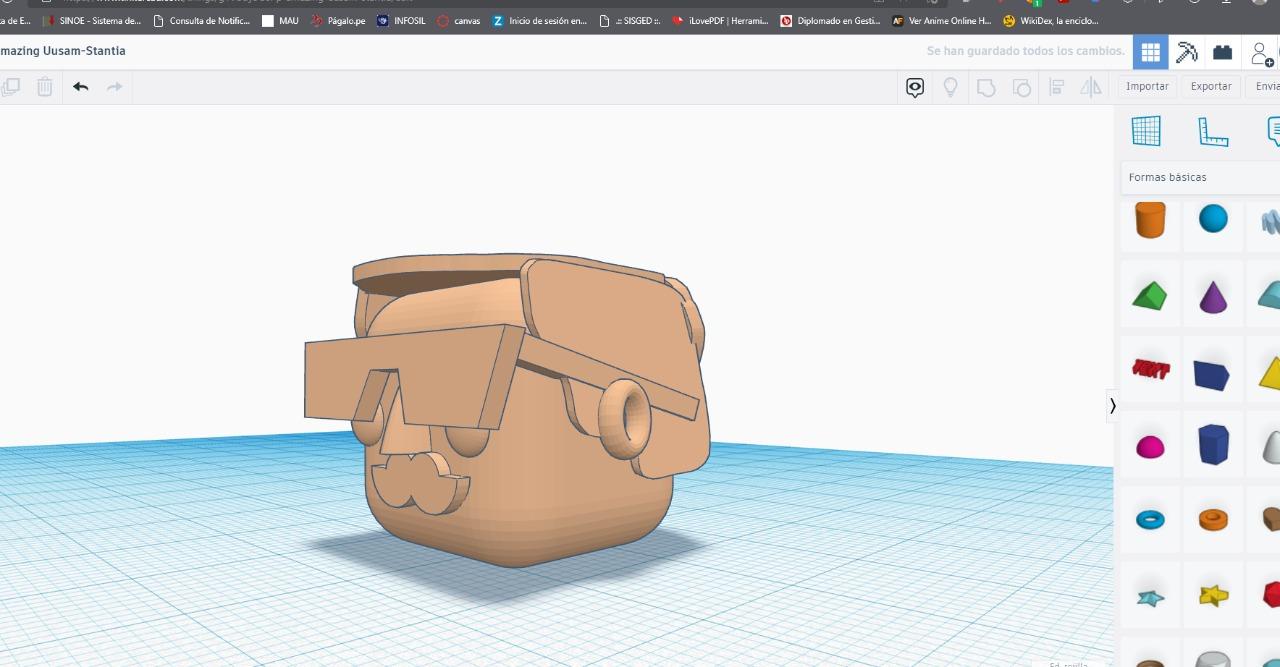Click the align tool icon
The height and width of the screenshot is (667, 1280).
[x=1057, y=88]
